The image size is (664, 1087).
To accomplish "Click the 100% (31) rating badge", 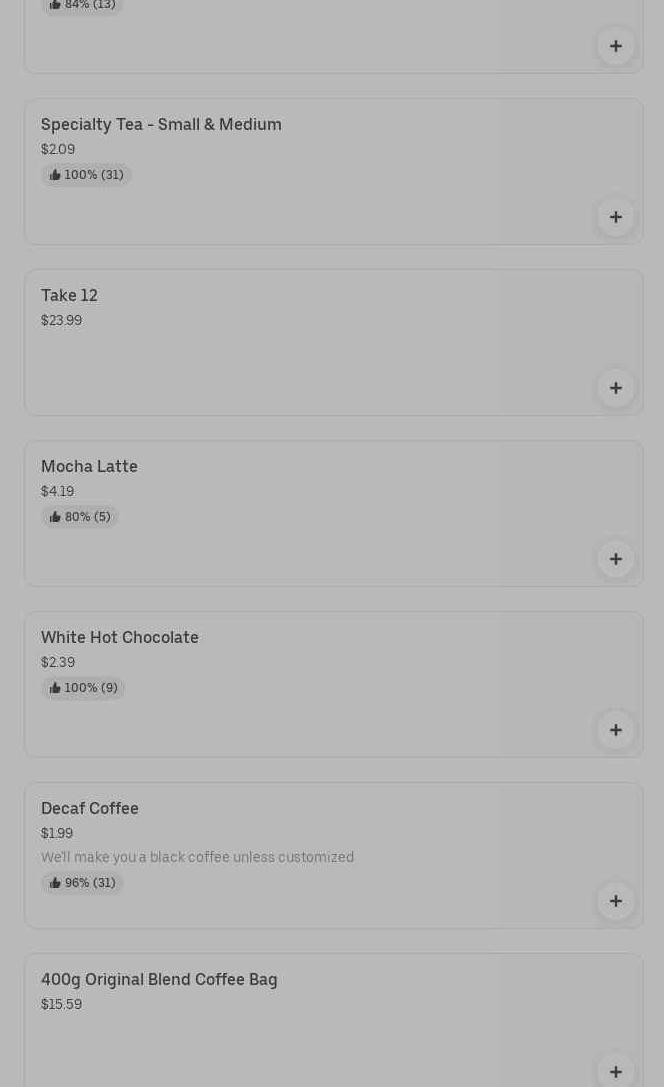I will (86, 175).
